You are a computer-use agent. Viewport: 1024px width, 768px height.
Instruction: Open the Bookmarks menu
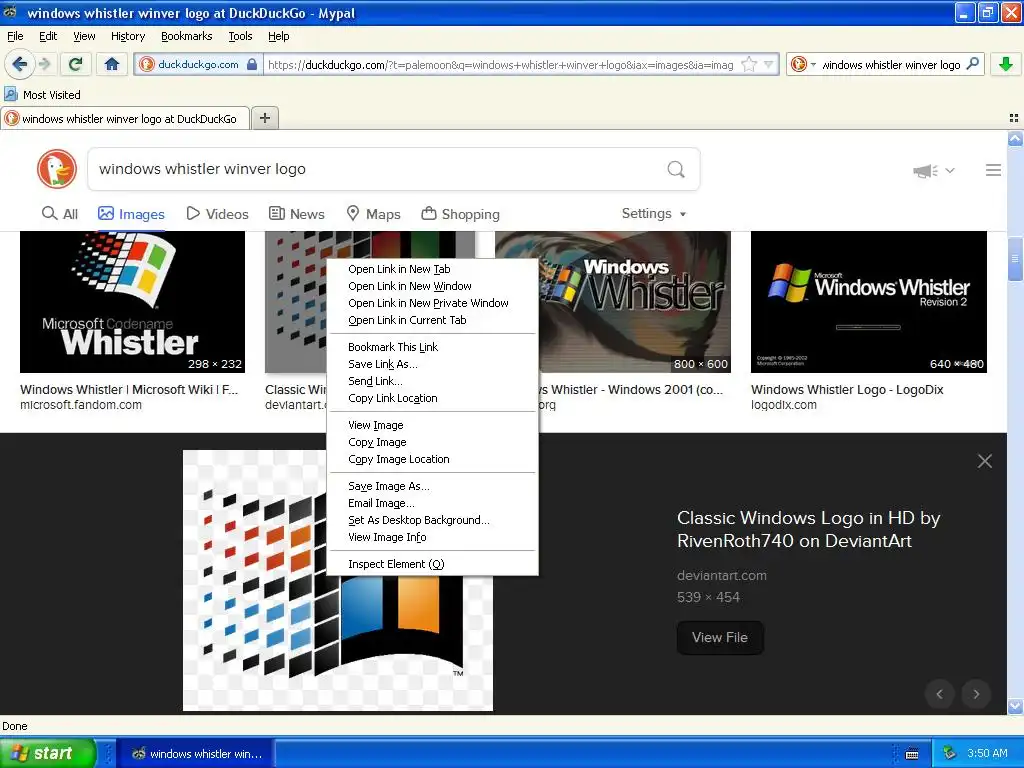pyautogui.click(x=187, y=36)
